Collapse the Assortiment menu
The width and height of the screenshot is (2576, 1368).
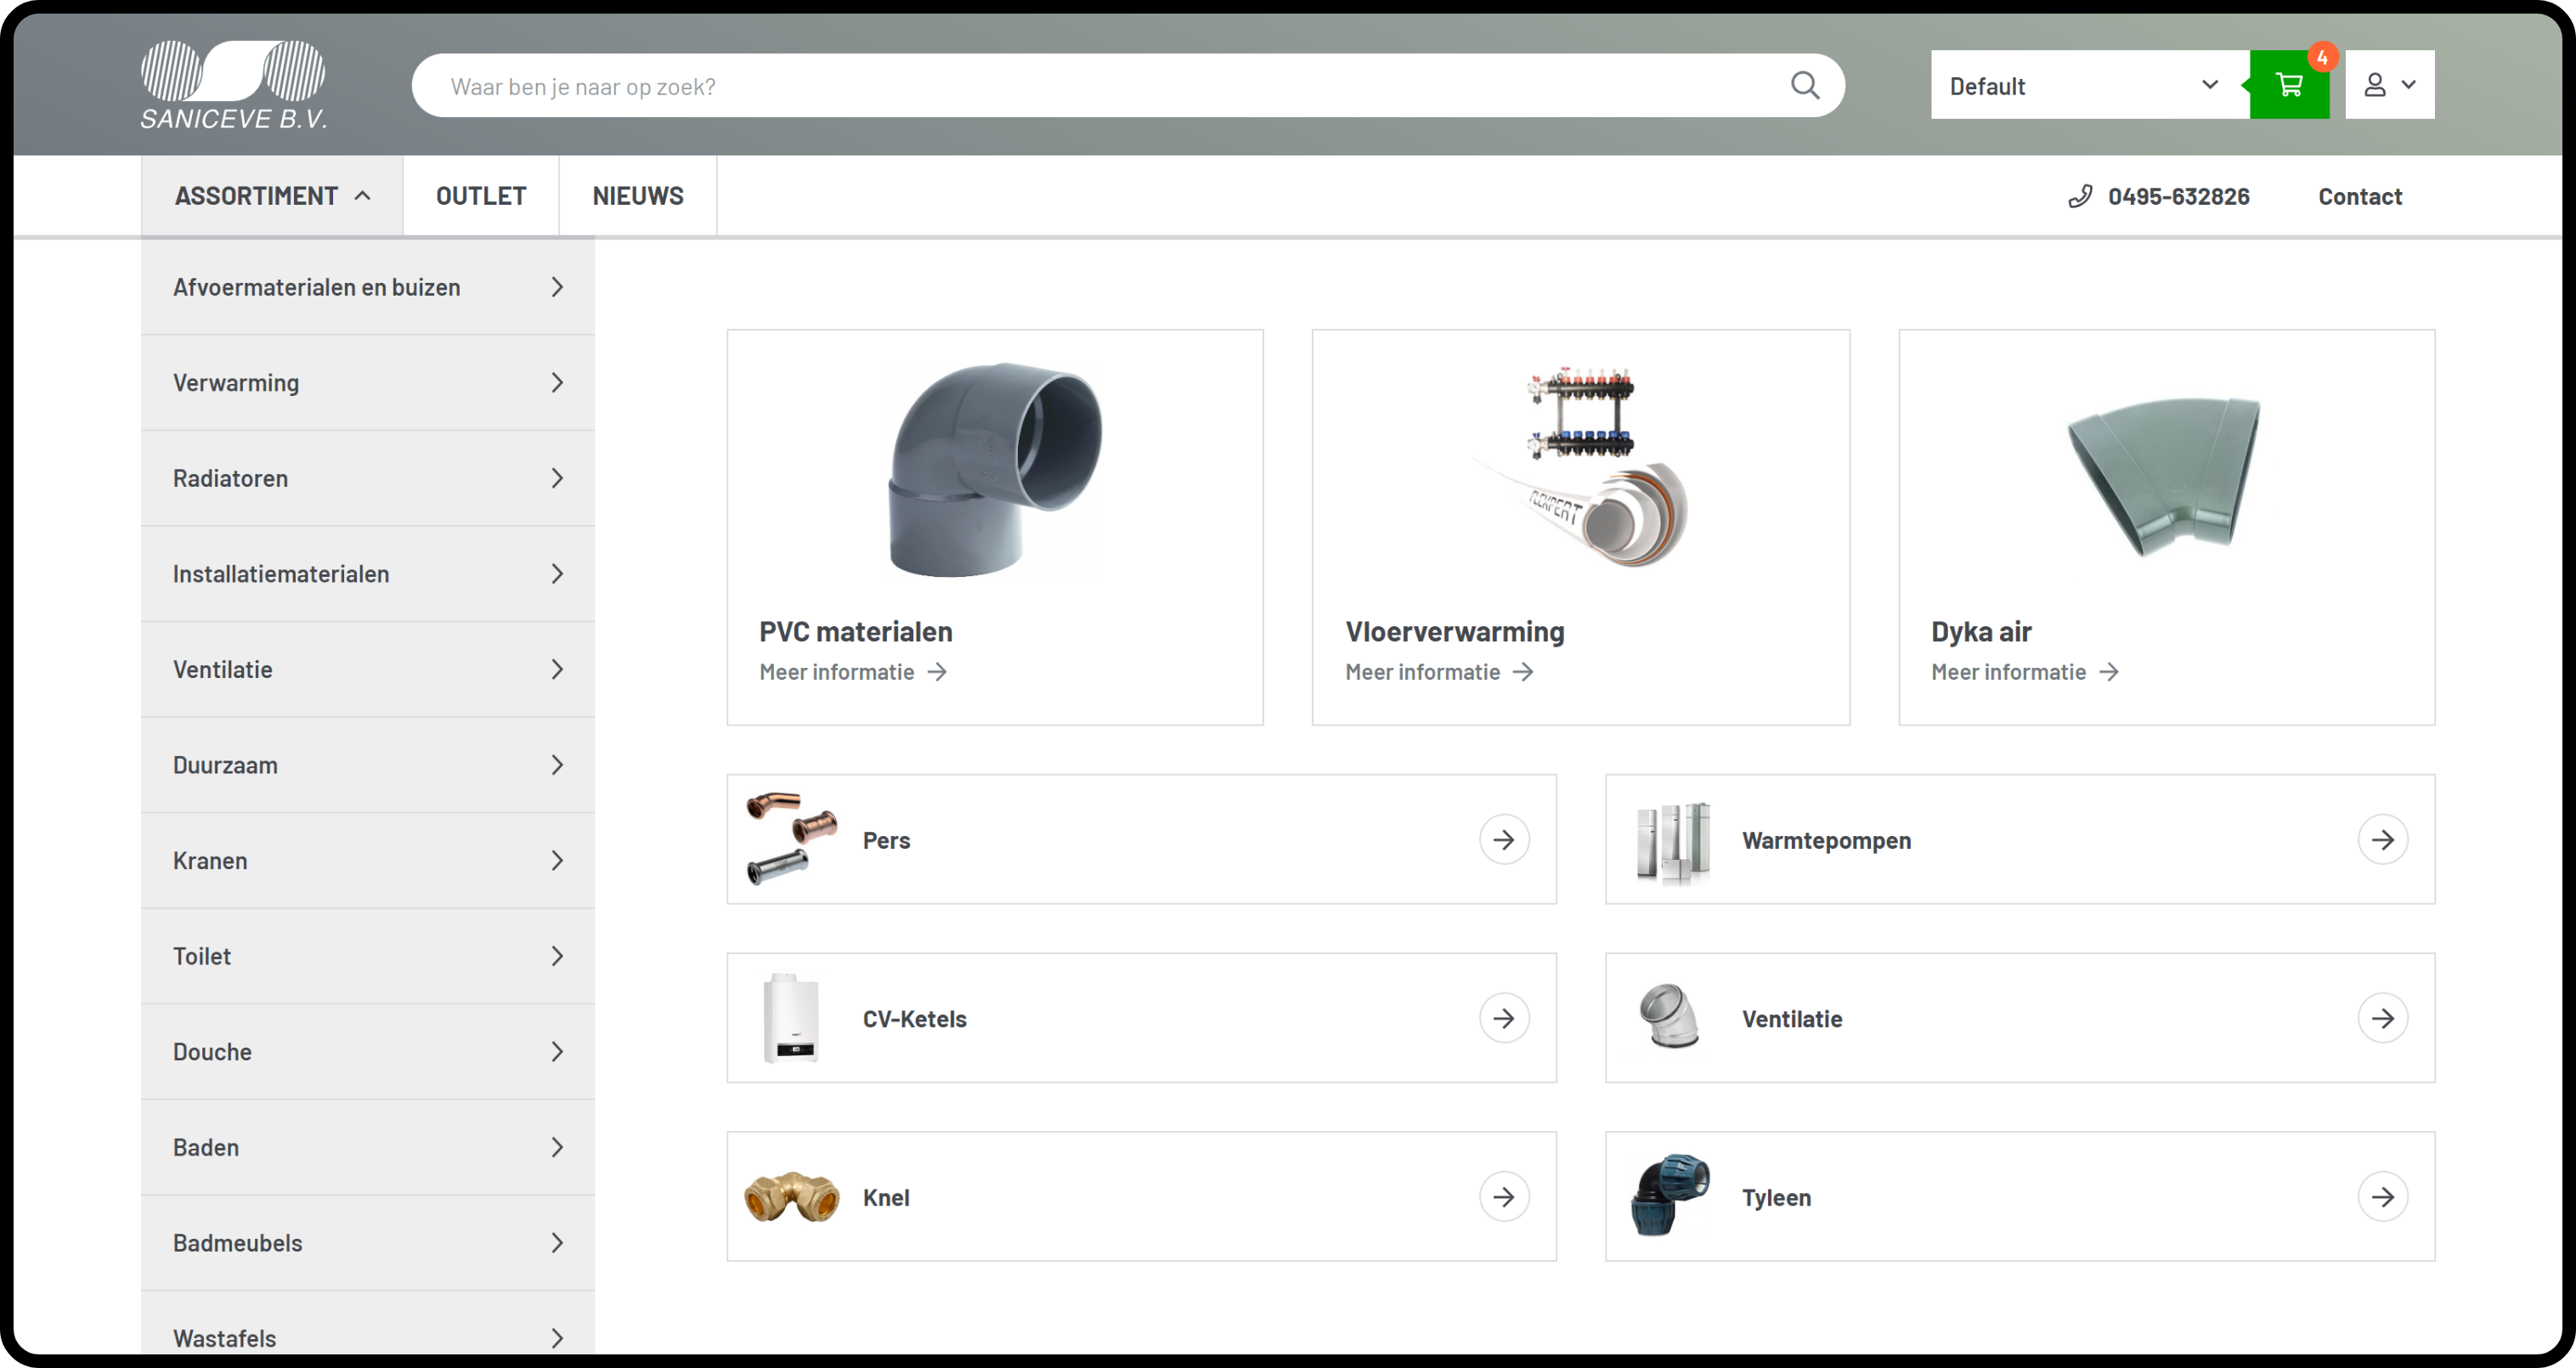pyautogui.click(x=272, y=196)
